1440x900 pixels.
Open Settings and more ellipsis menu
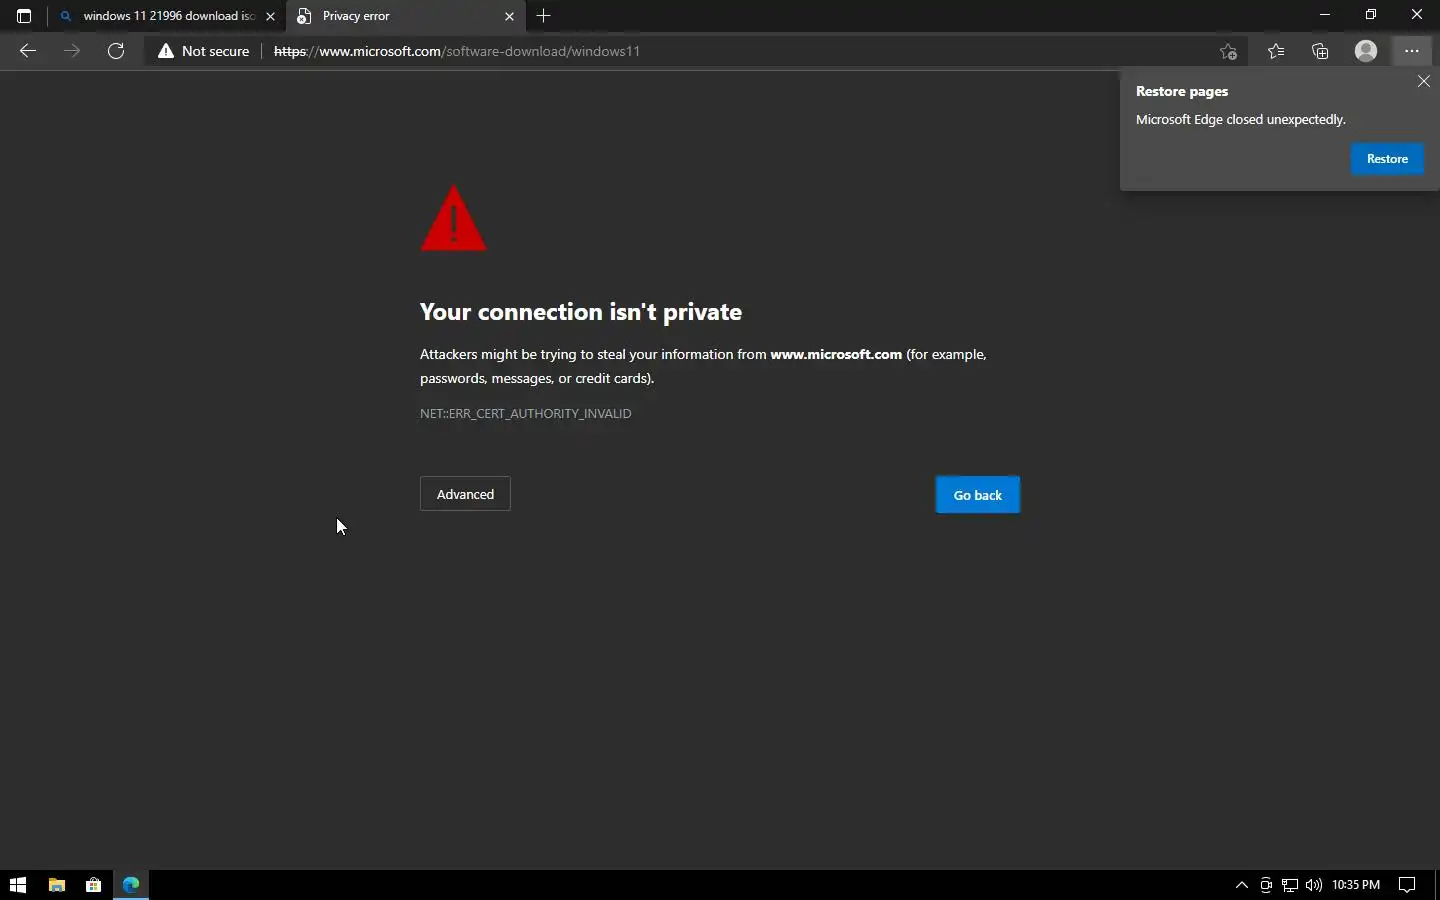click(x=1412, y=51)
